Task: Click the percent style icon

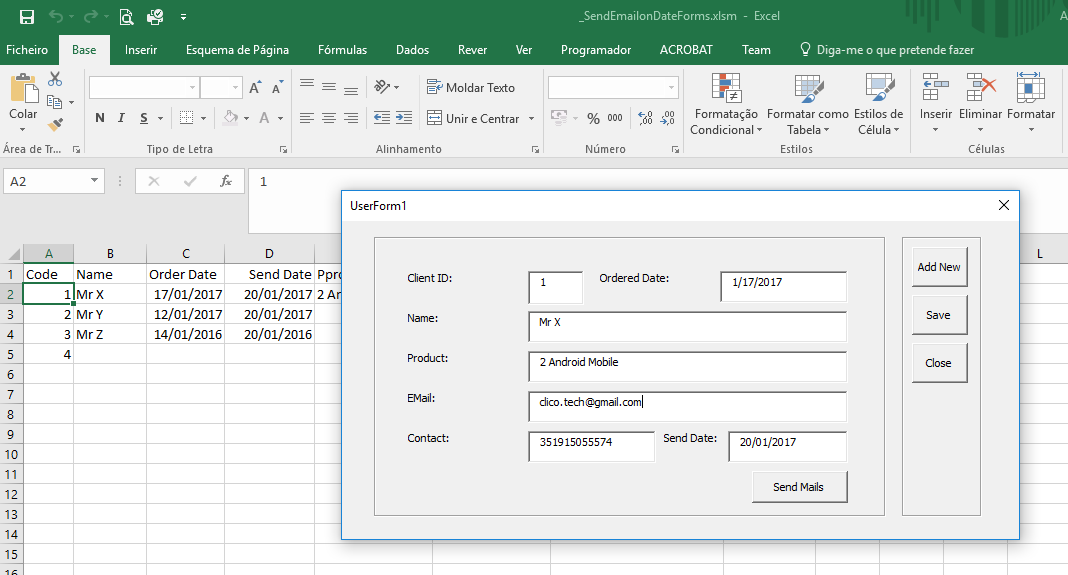Action: [x=593, y=118]
